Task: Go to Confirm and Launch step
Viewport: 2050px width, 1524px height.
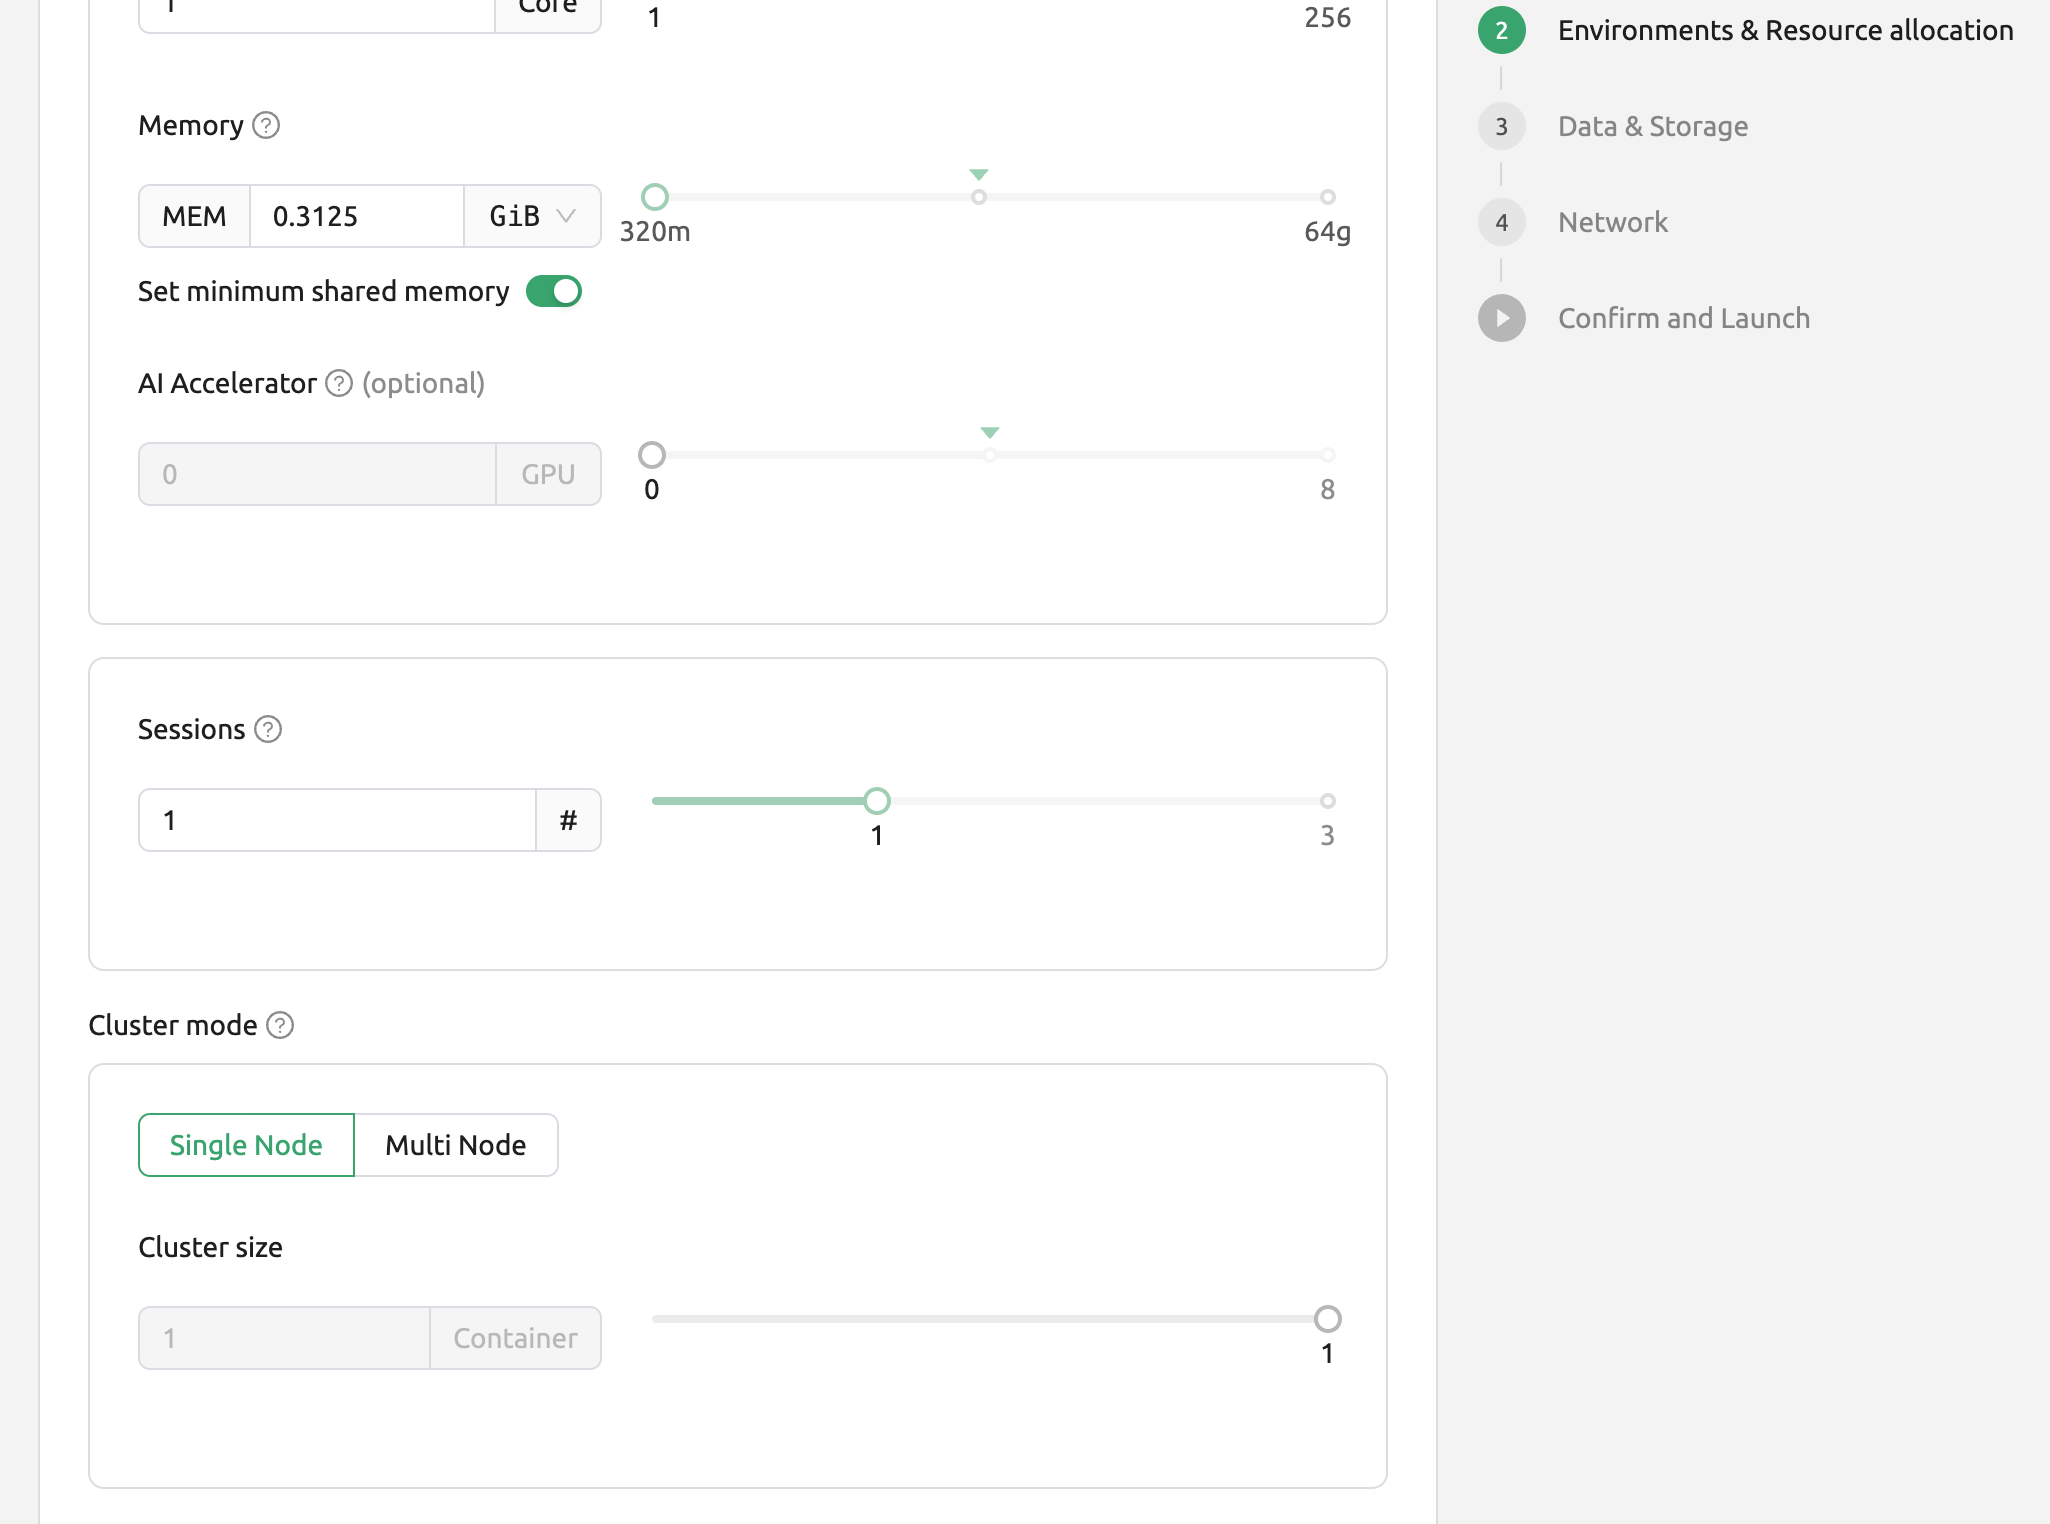Action: point(1684,318)
